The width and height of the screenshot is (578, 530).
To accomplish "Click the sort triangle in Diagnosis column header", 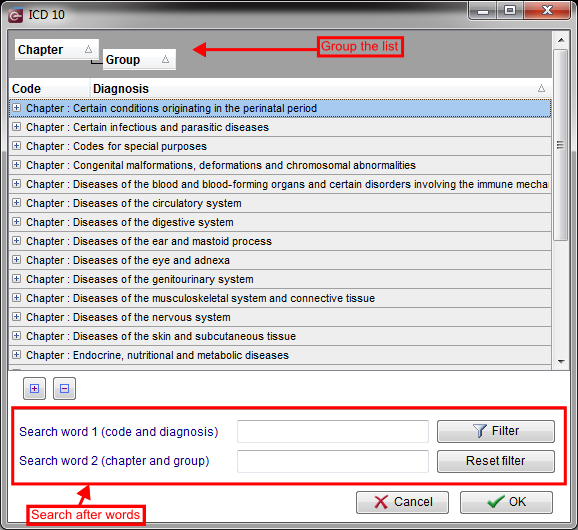I will pyautogui.click(x=541, y=88).
